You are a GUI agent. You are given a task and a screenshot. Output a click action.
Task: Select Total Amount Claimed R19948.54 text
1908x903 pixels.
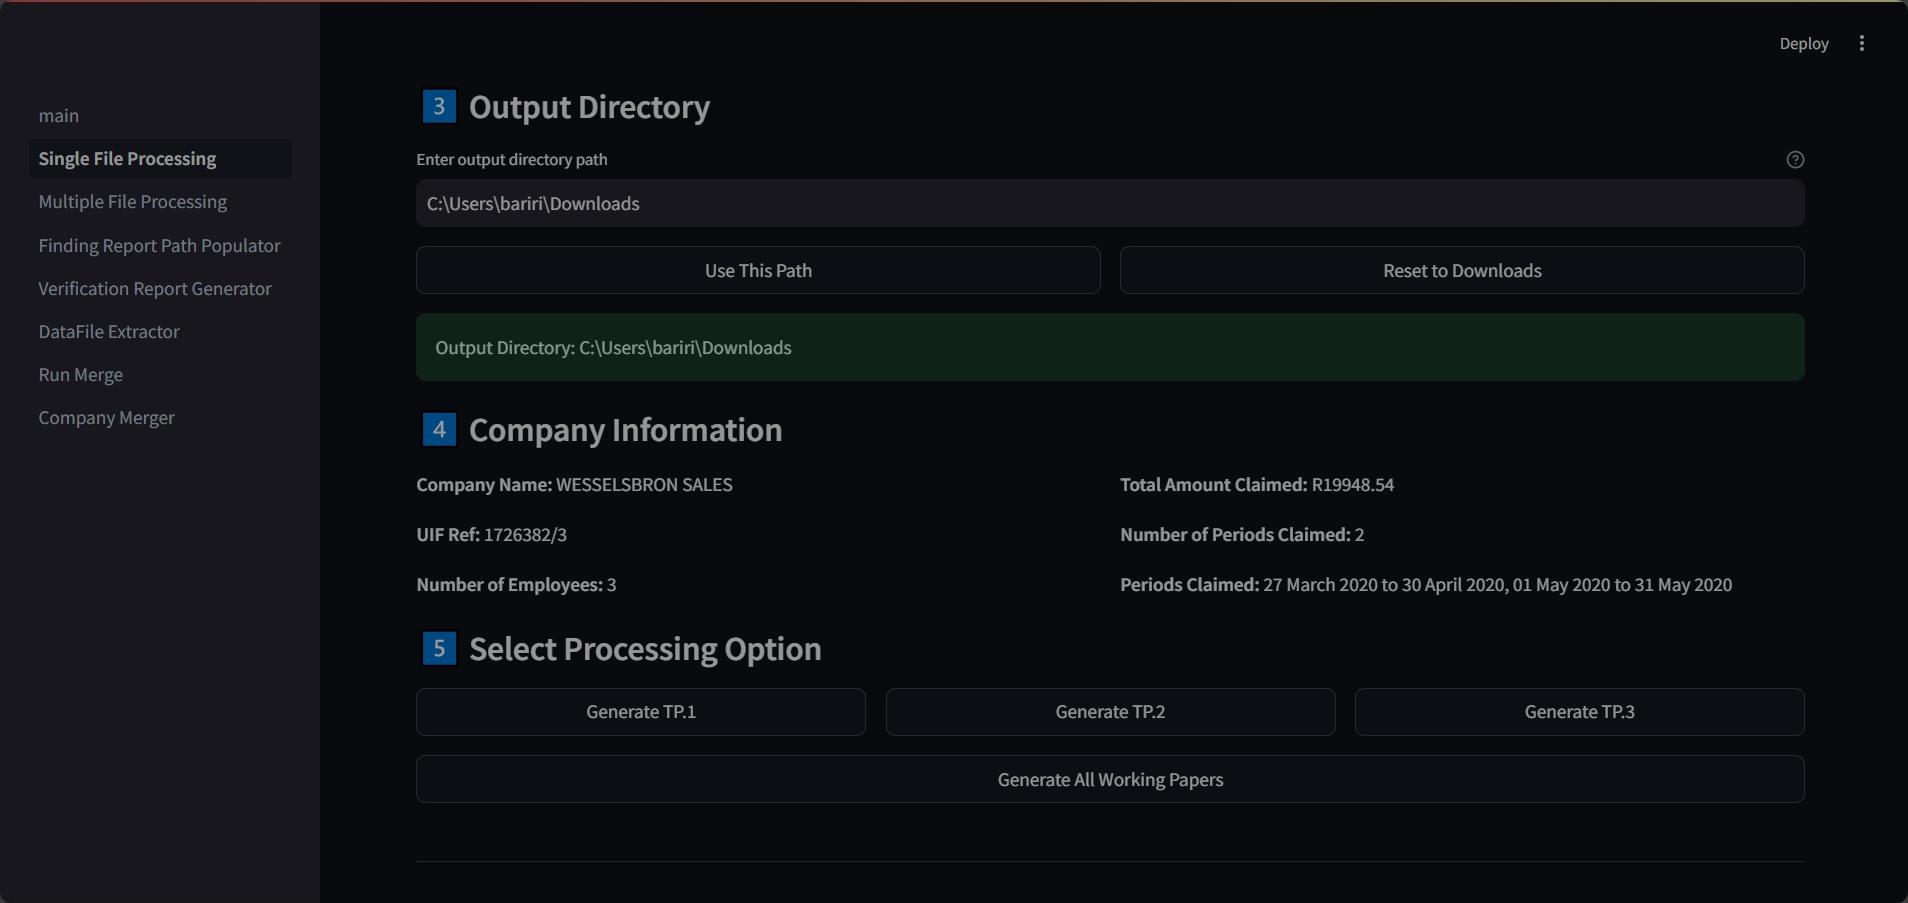point(1257,485)
